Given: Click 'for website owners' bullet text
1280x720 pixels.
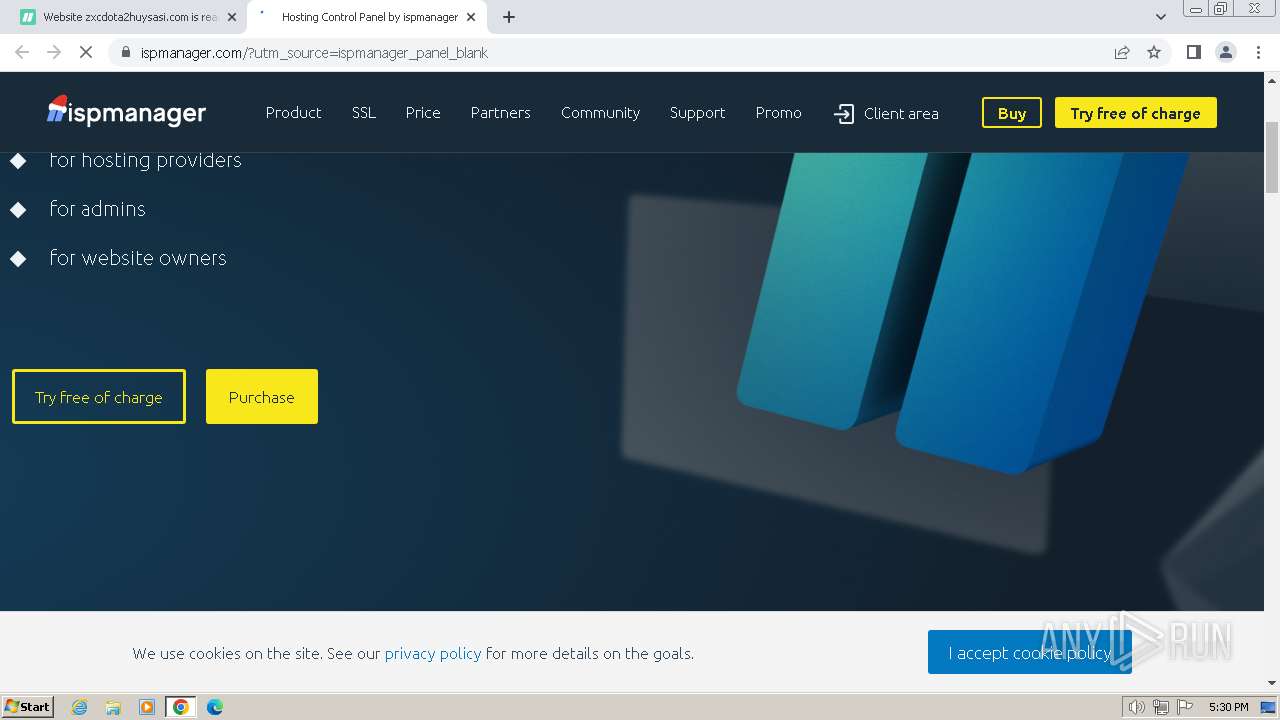Looking at the screenshot, I should coord(138,258).
